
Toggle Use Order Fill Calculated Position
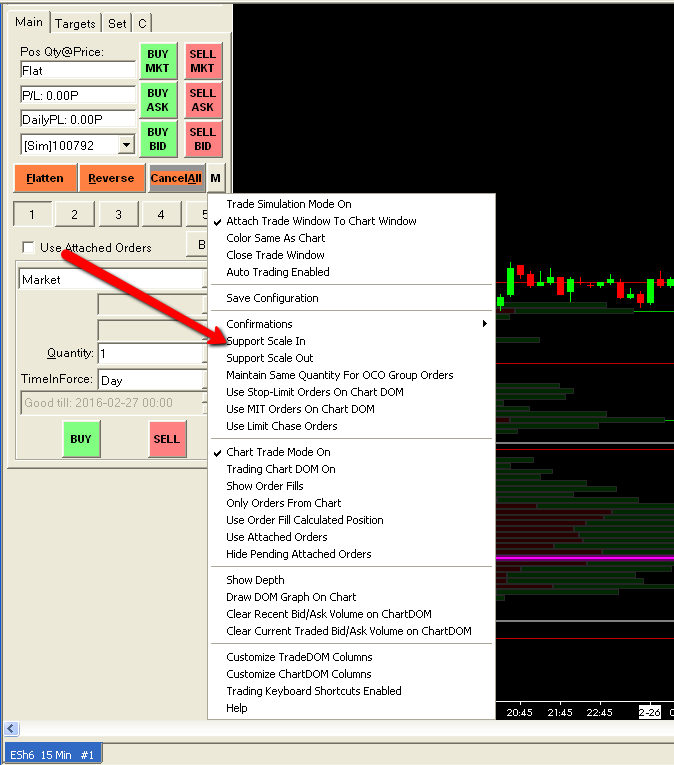pos(351,521)
